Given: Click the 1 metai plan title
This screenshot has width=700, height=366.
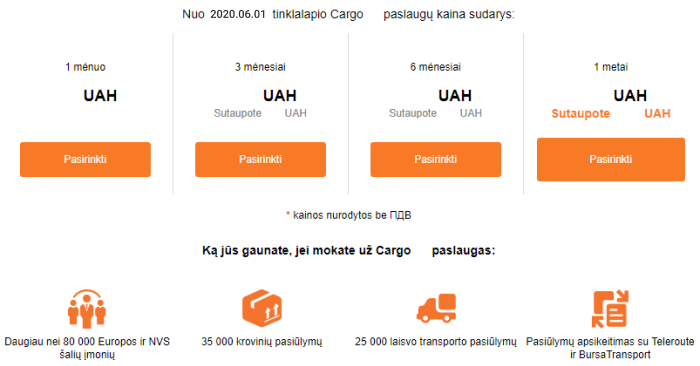Looking at the screenshot, I should coord(611,67).
